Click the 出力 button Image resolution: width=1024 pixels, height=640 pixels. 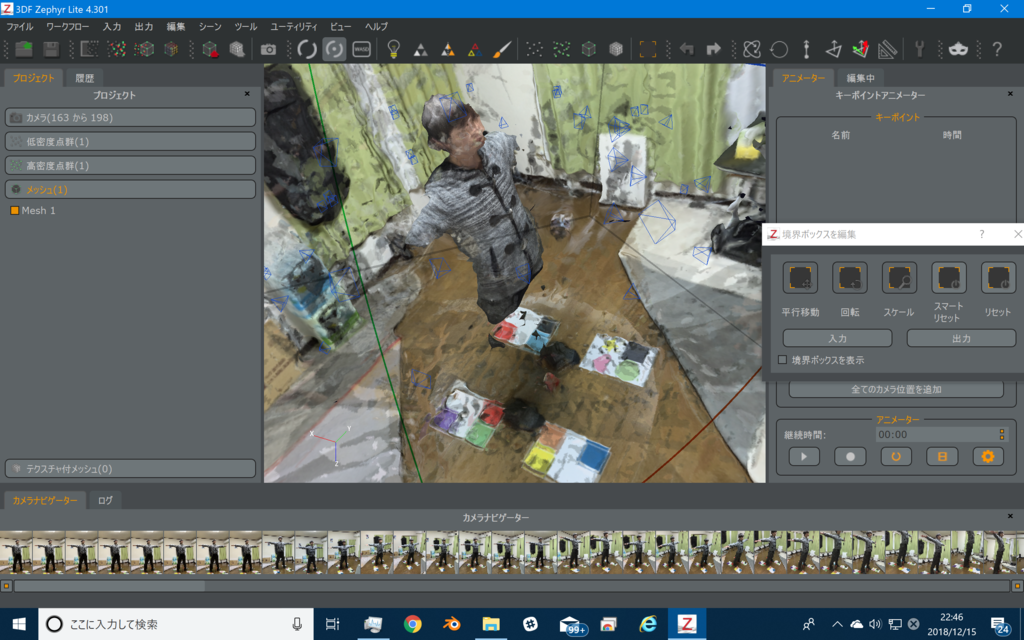[961, 338]
